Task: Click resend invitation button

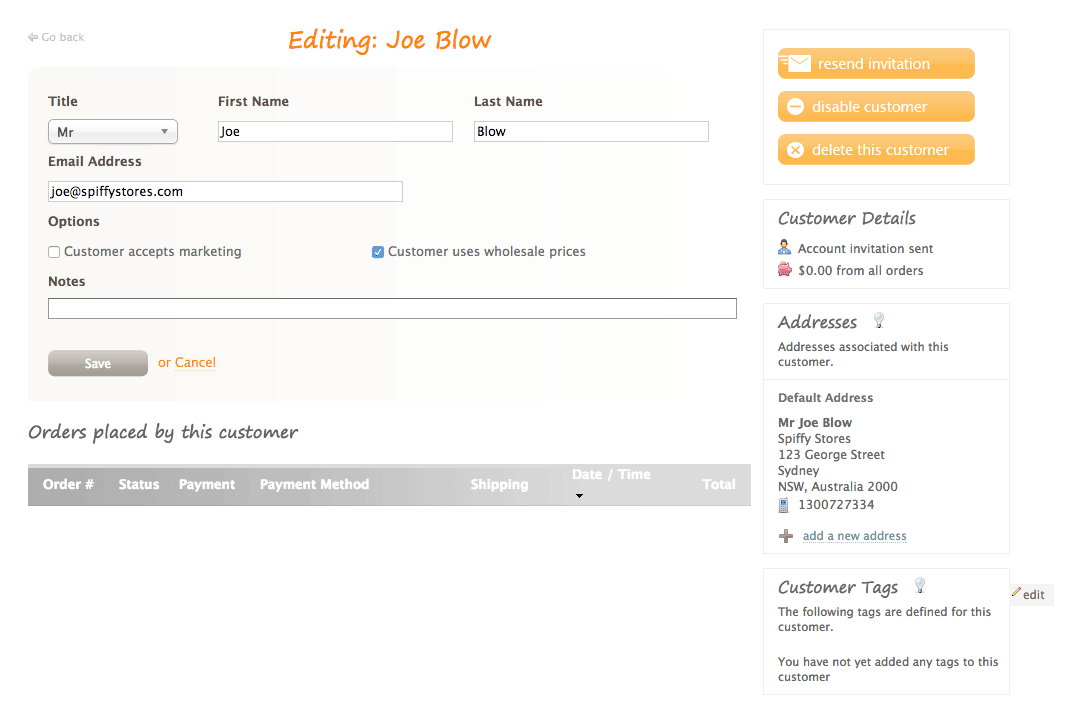Action: 876,63
